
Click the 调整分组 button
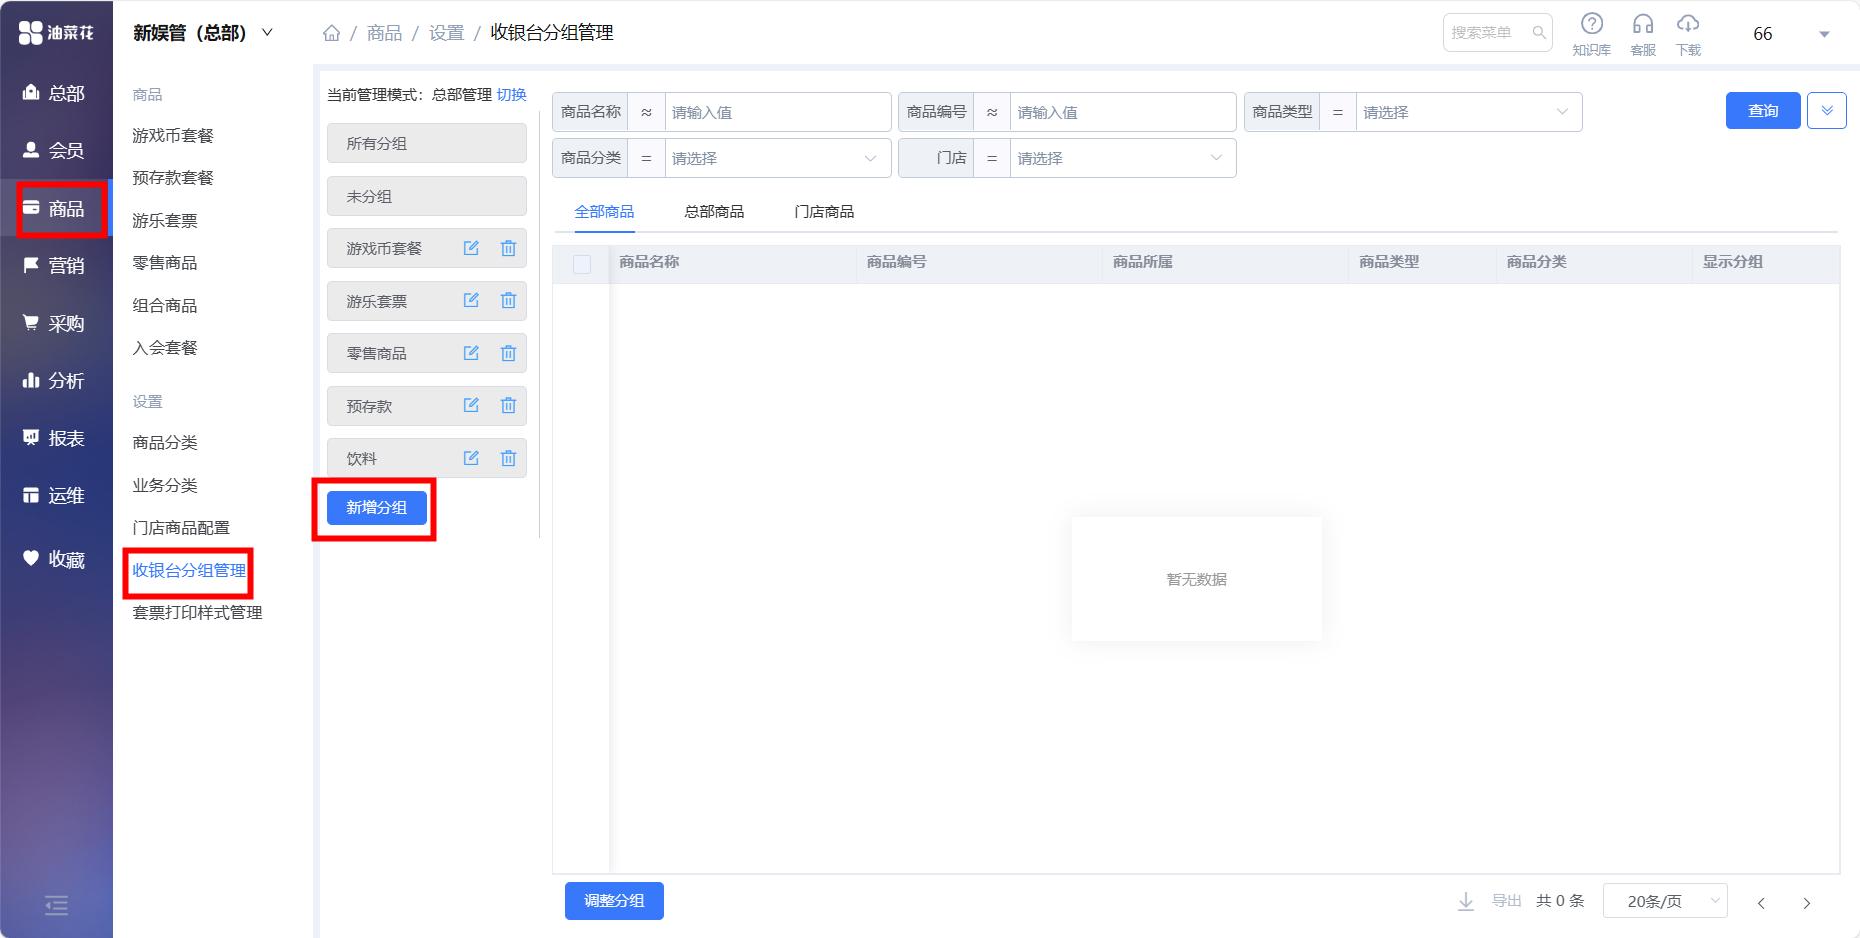614,901
